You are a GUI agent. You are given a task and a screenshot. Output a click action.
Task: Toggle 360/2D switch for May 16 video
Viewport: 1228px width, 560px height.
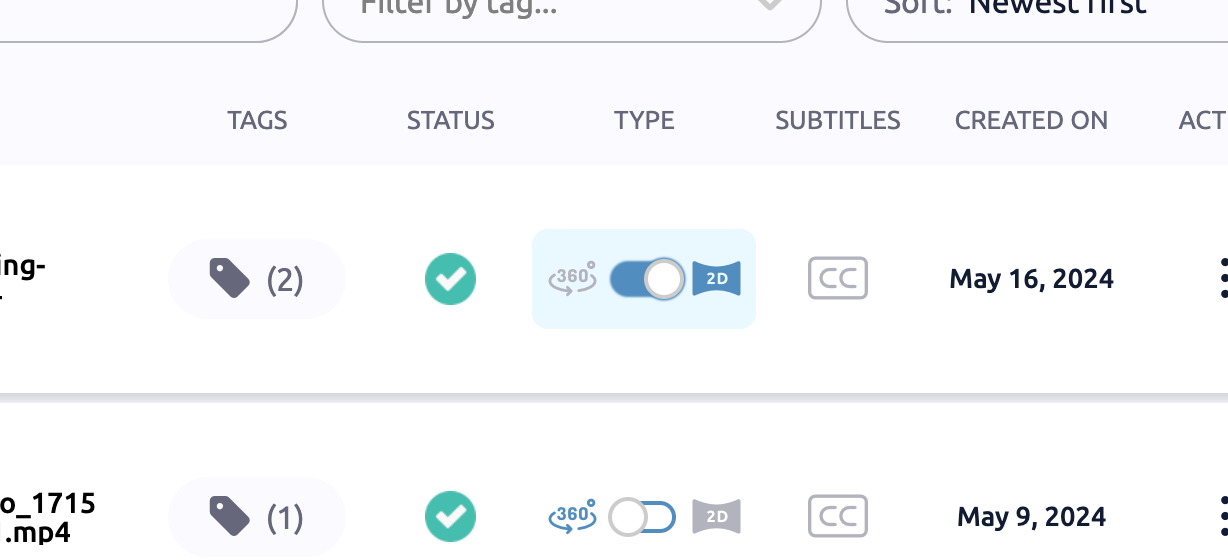(647, 278)
